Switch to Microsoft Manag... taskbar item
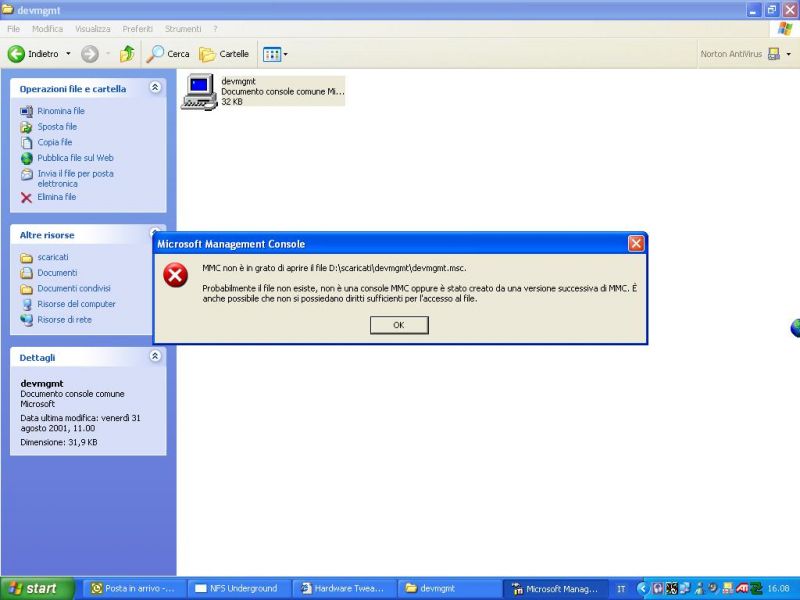The width and height of the screenshot is (800, 600). (556, 589)
